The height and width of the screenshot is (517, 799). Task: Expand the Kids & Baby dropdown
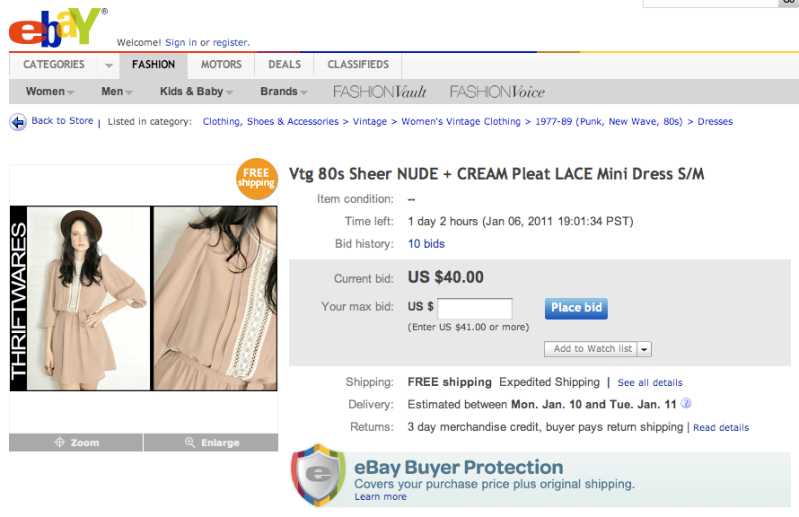coord(196,92)
